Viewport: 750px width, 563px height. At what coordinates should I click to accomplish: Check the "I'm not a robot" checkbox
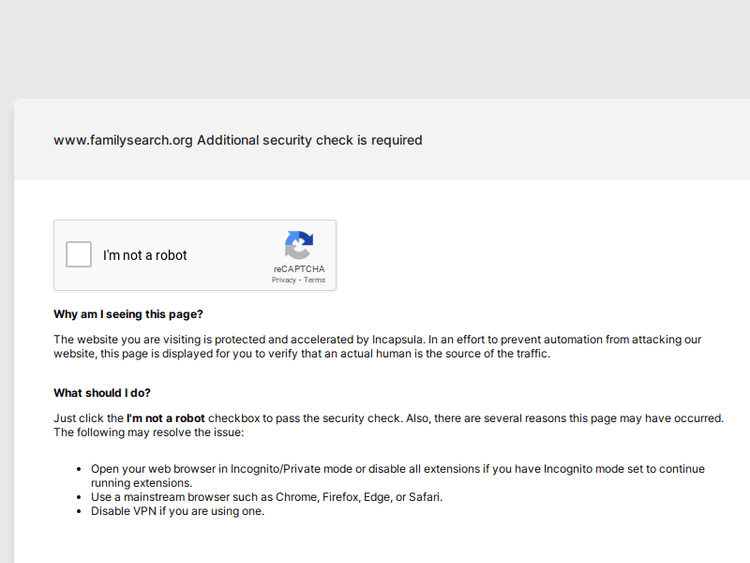tap(79, 255)
